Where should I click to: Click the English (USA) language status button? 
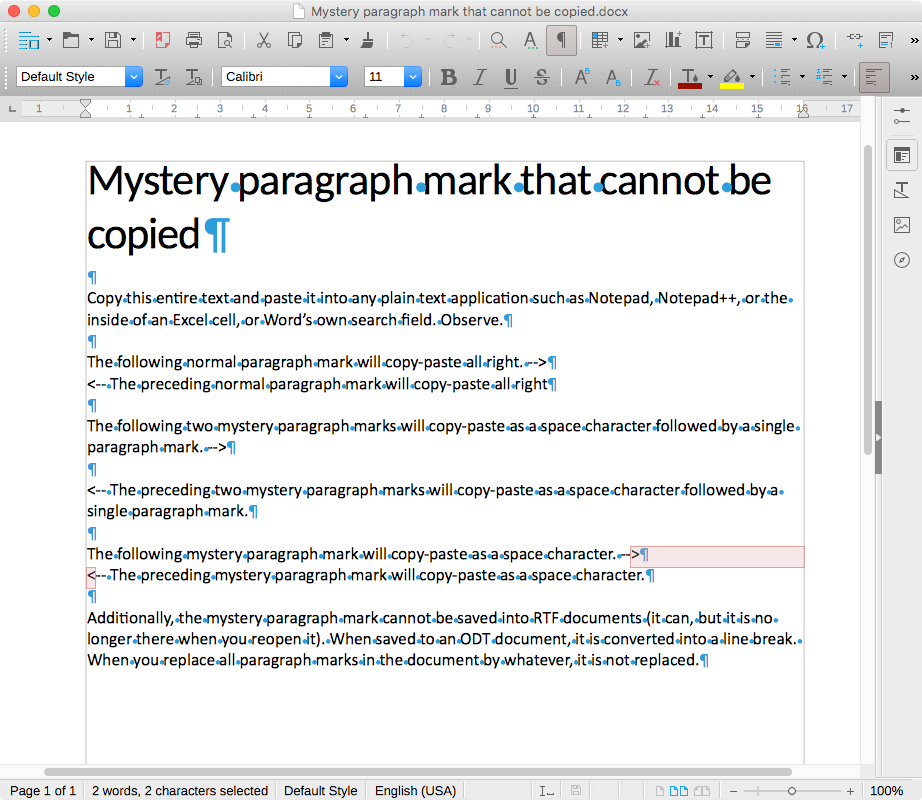415,790
